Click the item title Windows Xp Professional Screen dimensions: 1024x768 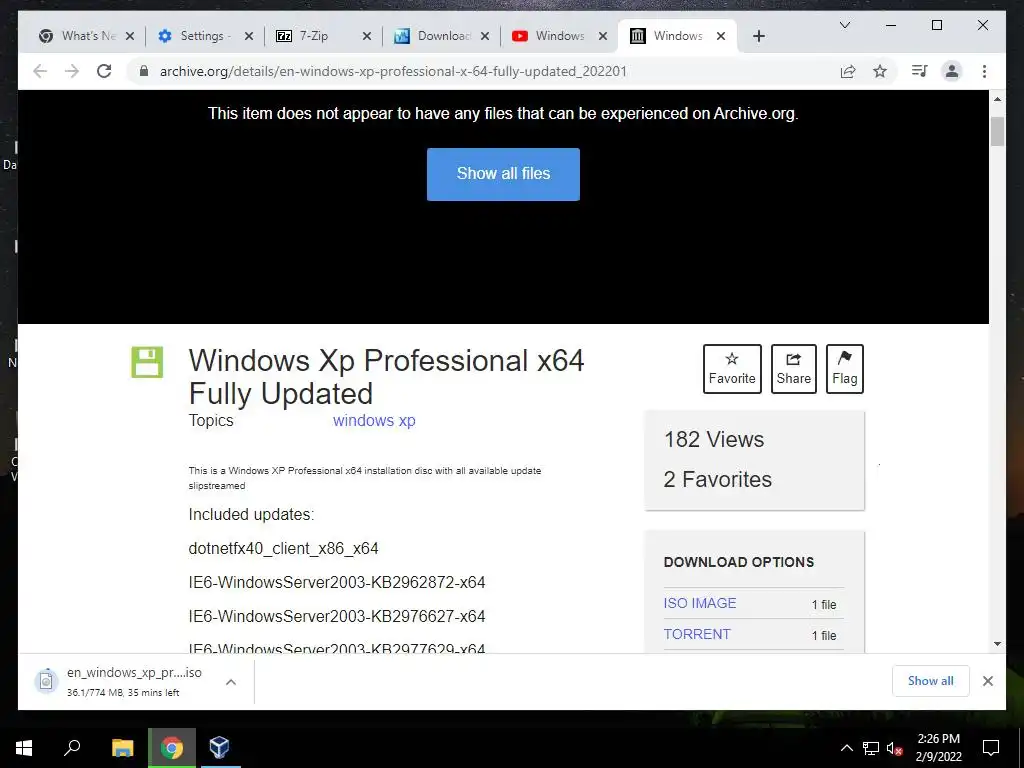point(386,377)
